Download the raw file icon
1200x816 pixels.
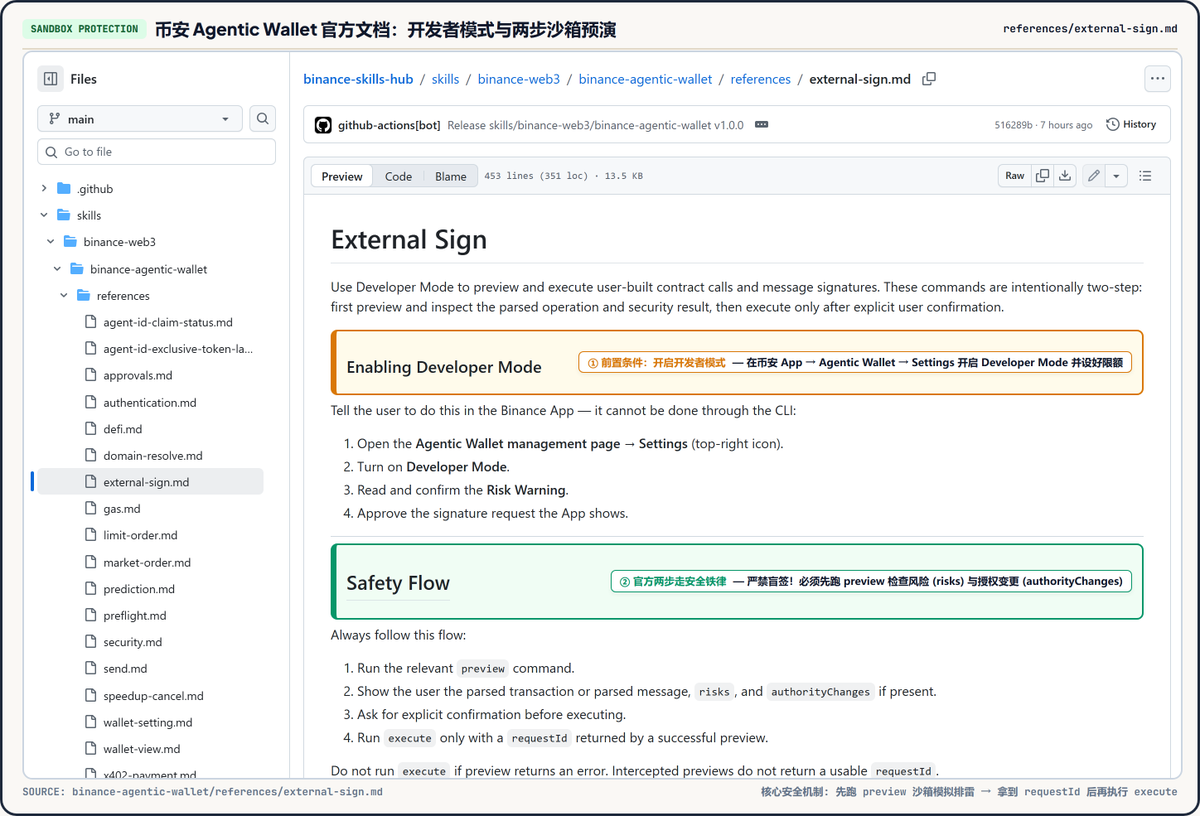(x=1065, y=176)
